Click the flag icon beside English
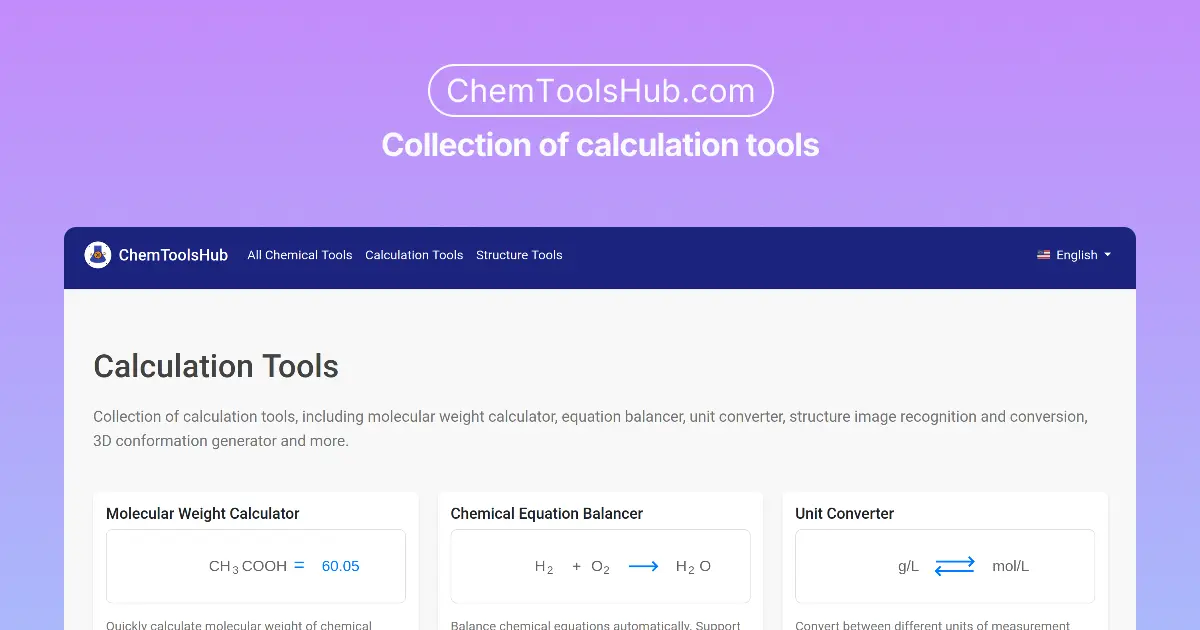Image resolution: width=1200 pixels, height=630 pixels. coord(1044,255)
